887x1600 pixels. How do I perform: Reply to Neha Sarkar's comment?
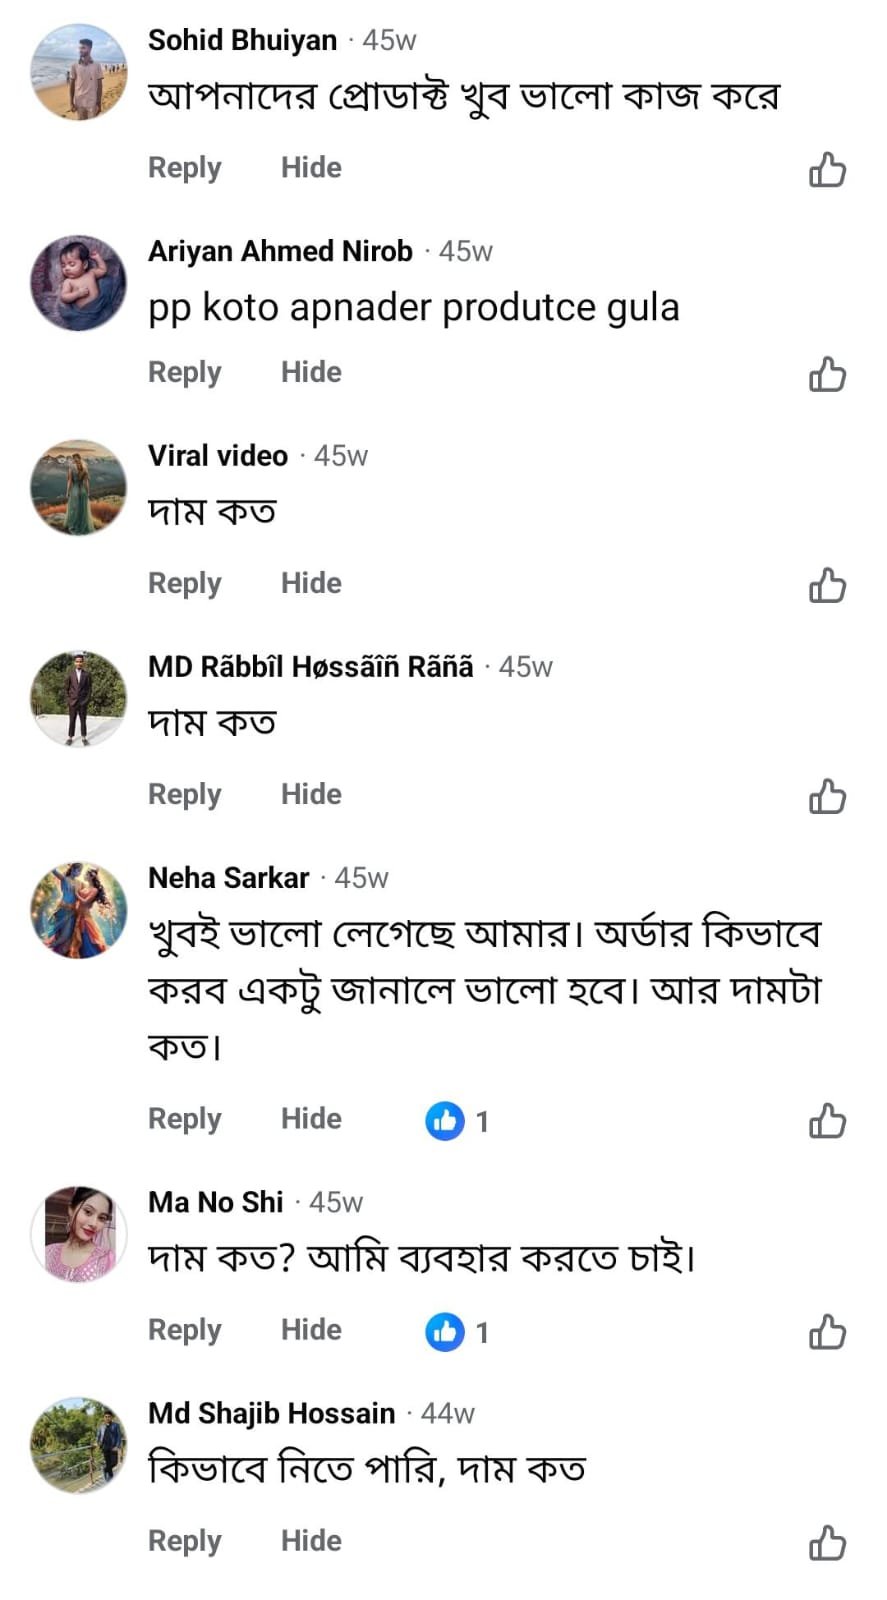point(184,1119)
